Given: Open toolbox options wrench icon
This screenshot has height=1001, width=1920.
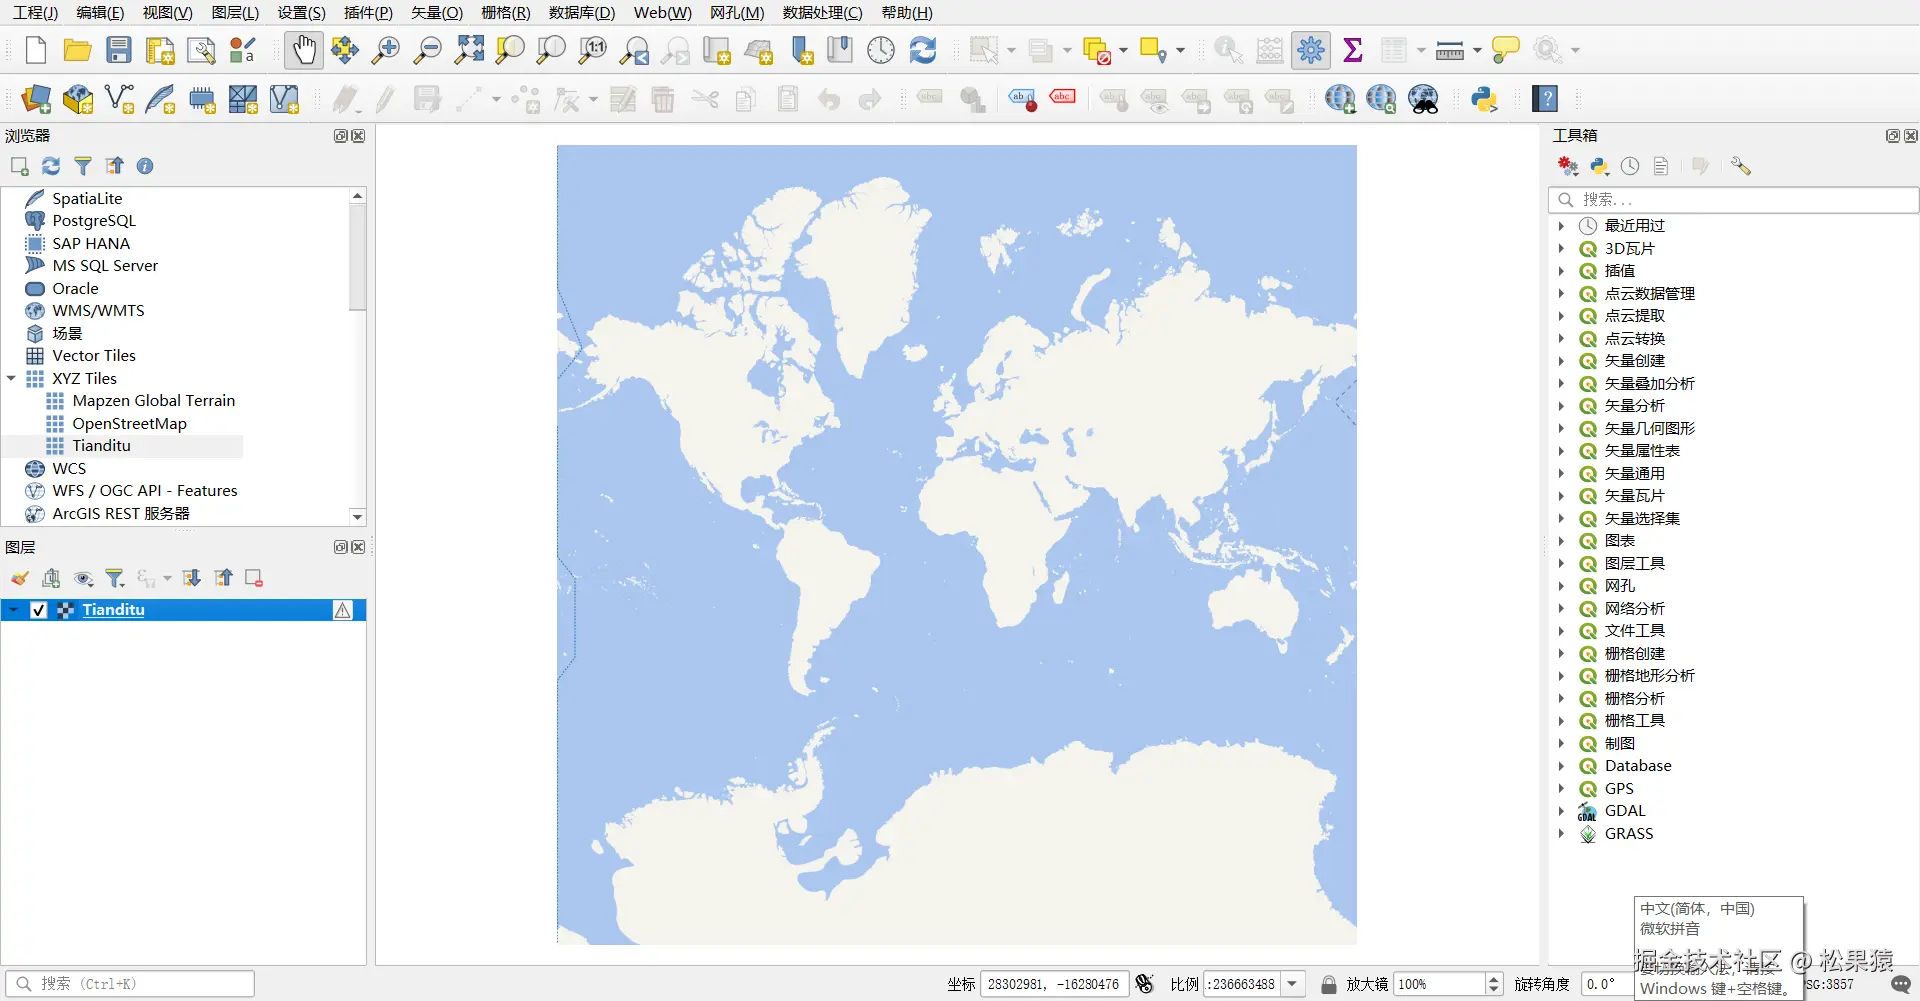Looking at the screenshot, I should (1741, 166).
